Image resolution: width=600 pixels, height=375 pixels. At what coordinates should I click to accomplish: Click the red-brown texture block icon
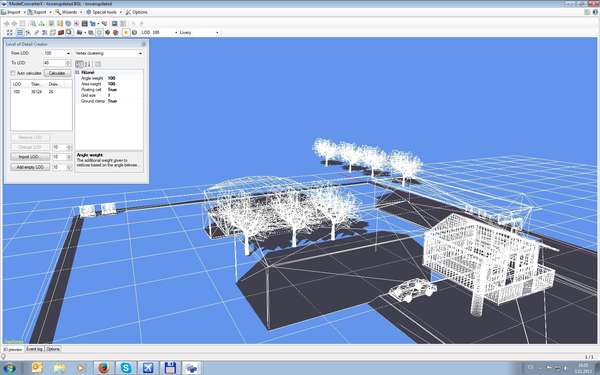[x=60, y=33]
